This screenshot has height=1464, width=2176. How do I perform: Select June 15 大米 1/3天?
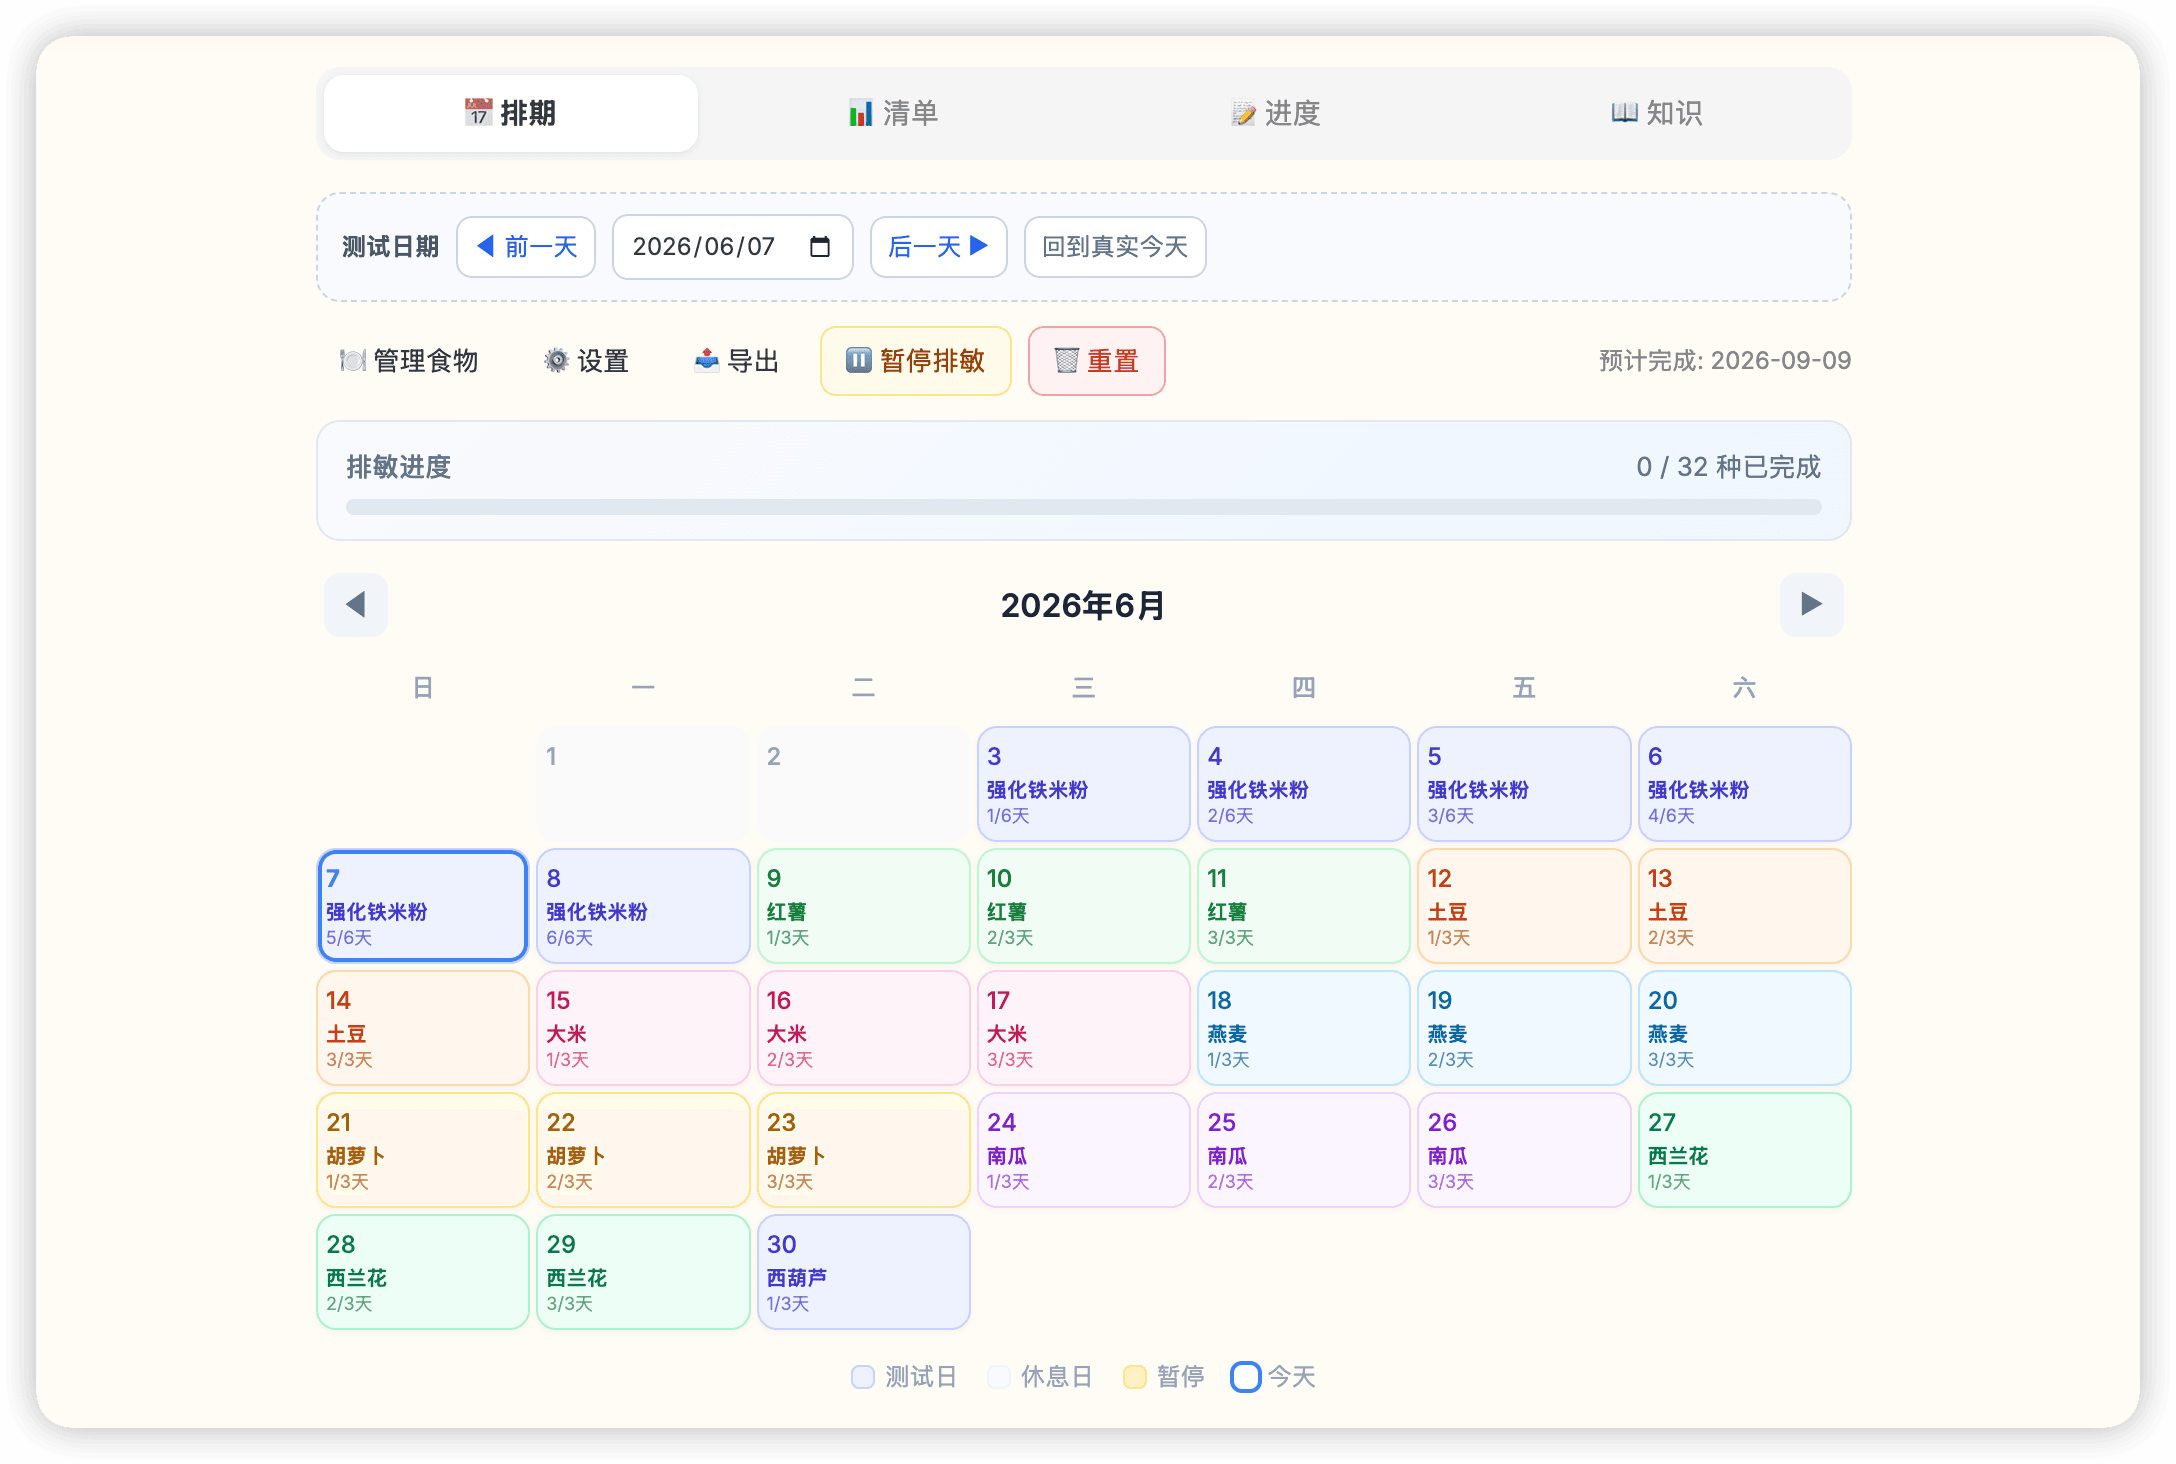coord(643,1028)
